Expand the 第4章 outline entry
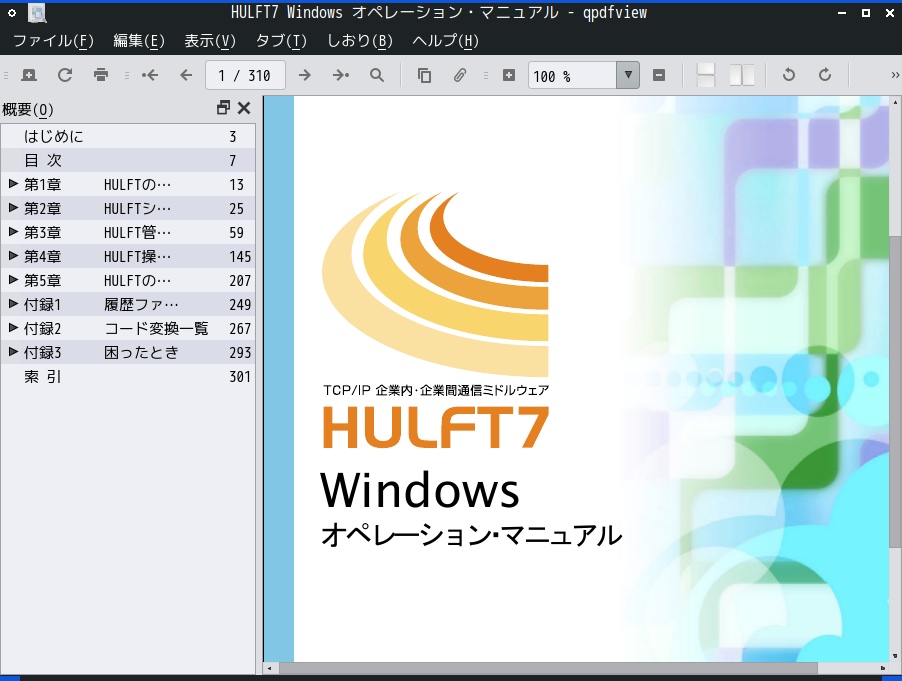The height and width of the screenshot is (681, 902). (13, 256)
